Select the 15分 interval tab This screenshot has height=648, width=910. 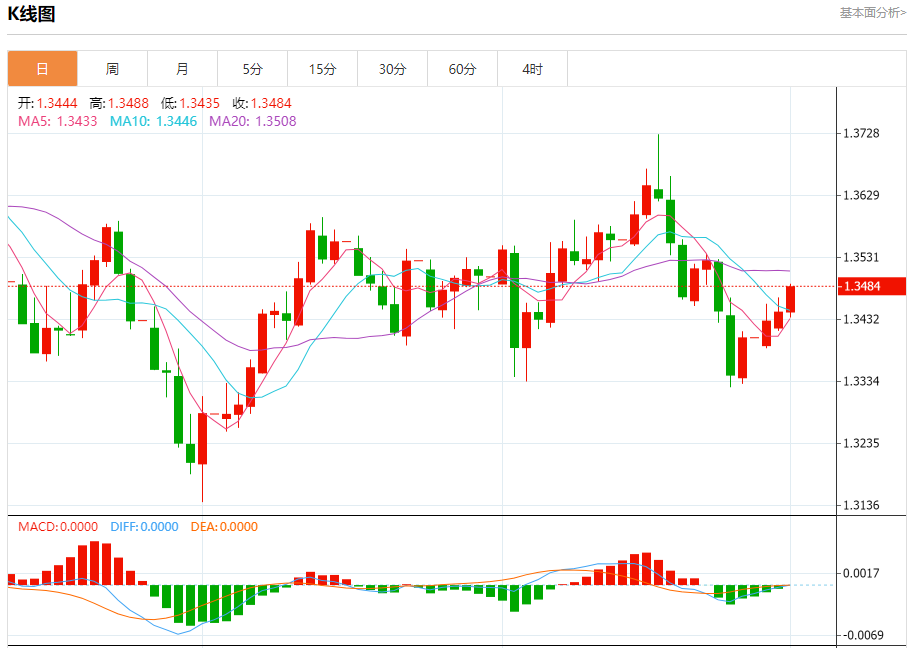point(322,69)
